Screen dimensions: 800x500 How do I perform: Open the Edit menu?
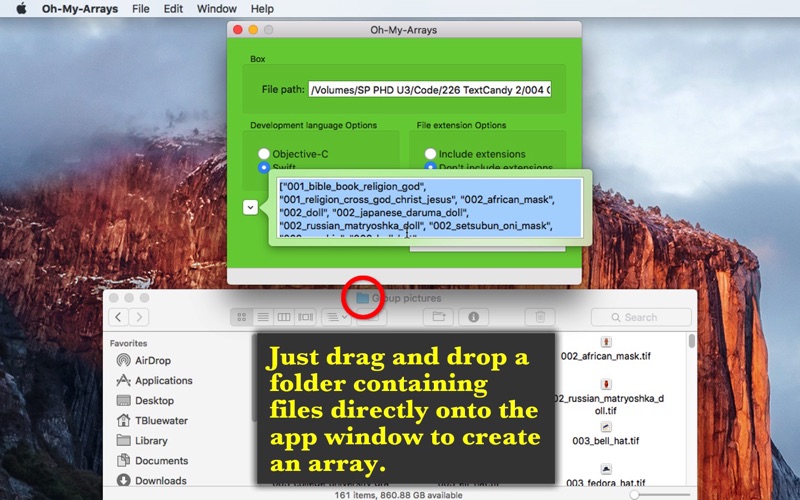[173, 9]
